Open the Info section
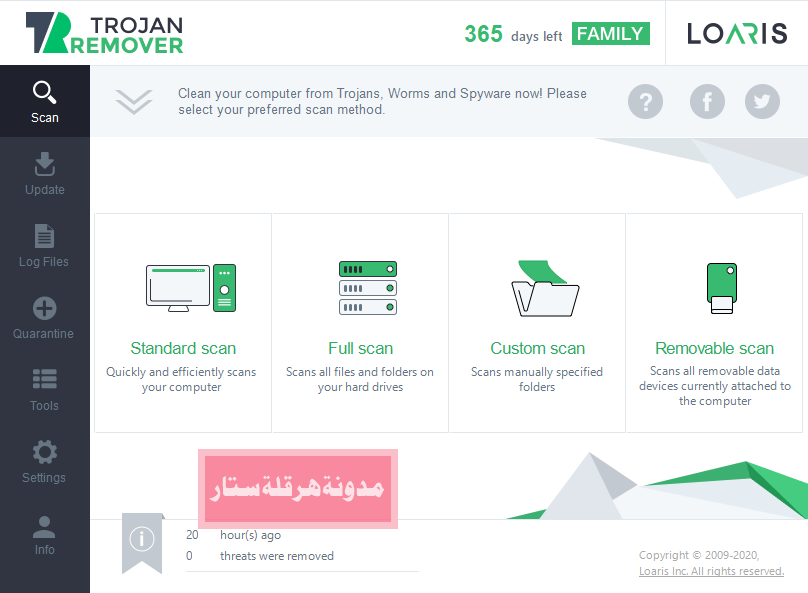808x593 pixels. pos(45,534)
